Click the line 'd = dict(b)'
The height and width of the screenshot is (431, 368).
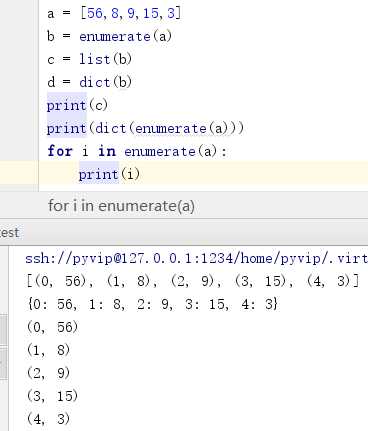pos(90,82)
